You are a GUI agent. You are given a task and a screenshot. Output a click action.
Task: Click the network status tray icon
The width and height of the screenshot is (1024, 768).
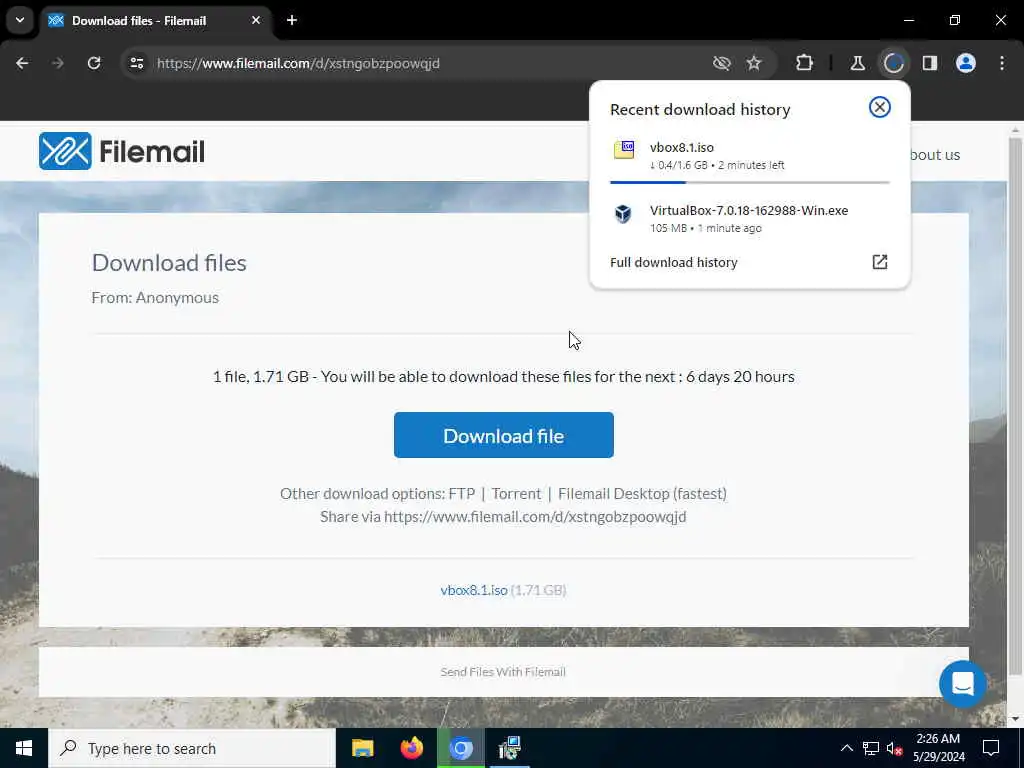[871, 748]
